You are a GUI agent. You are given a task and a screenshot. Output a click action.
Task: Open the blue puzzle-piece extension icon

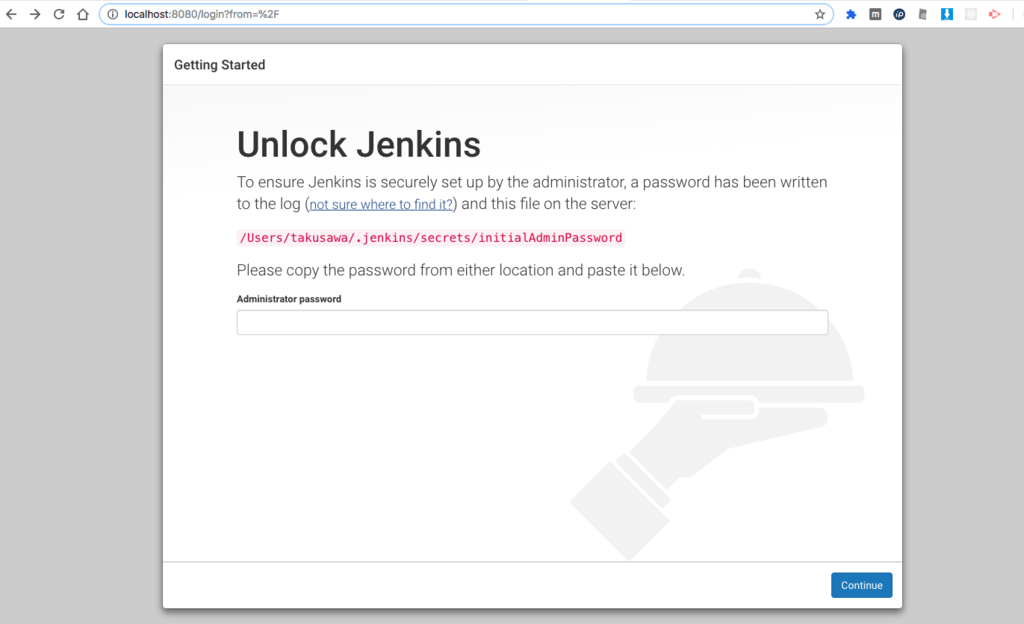pyautogui.click(x=851, y=14)
